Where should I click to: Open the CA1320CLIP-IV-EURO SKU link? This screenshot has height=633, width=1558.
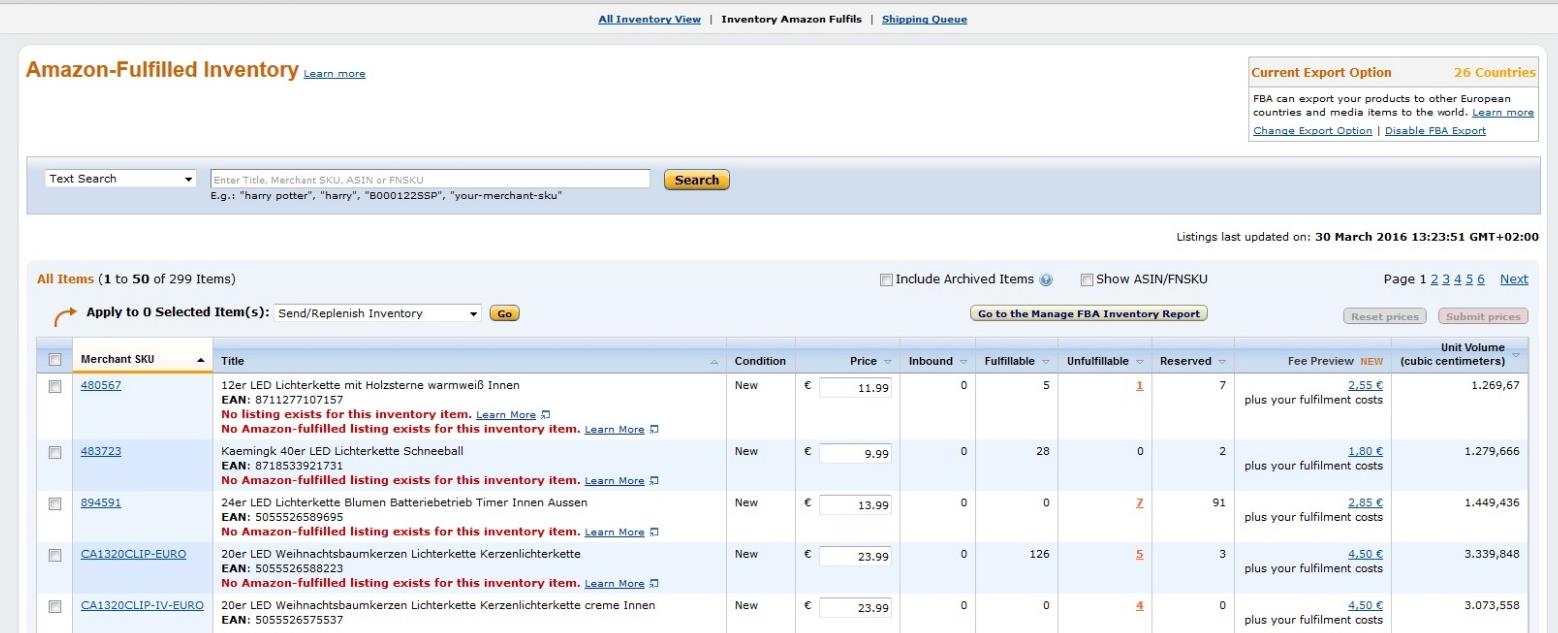142,605
